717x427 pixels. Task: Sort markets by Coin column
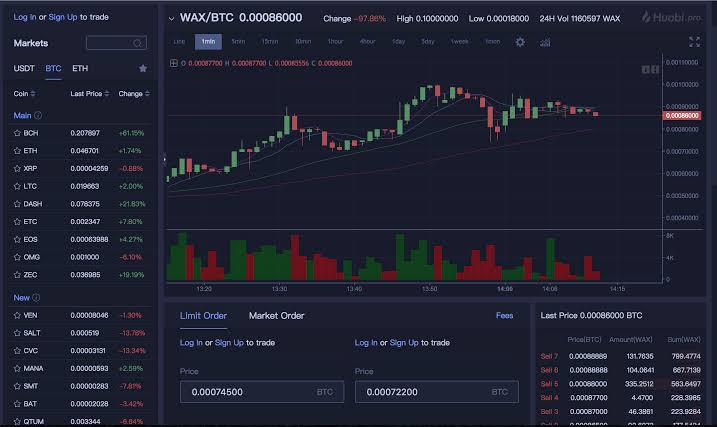point(24,94)
